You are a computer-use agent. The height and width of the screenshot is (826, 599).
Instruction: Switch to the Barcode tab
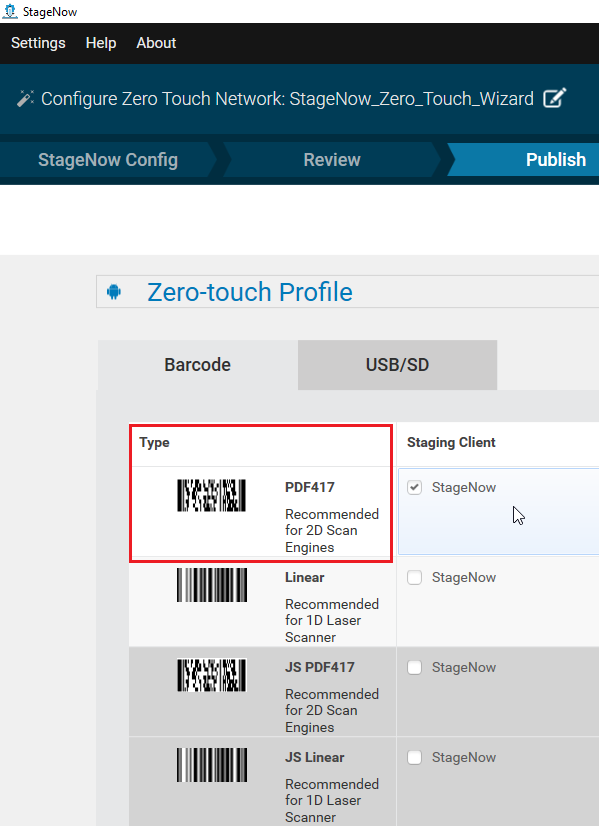tap(198, 365)
